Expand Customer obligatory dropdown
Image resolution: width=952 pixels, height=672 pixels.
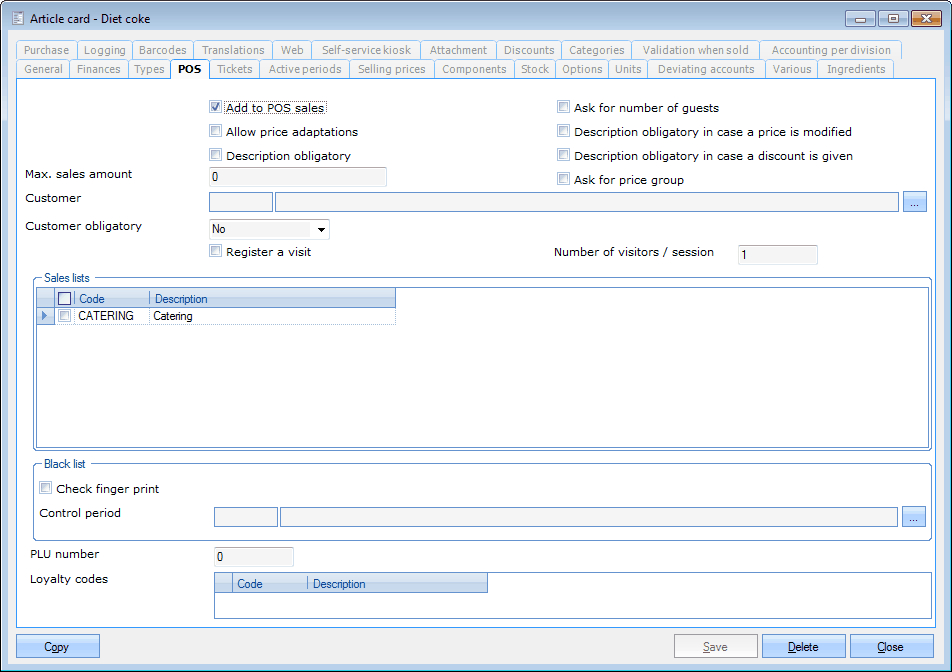click(321, 229)
